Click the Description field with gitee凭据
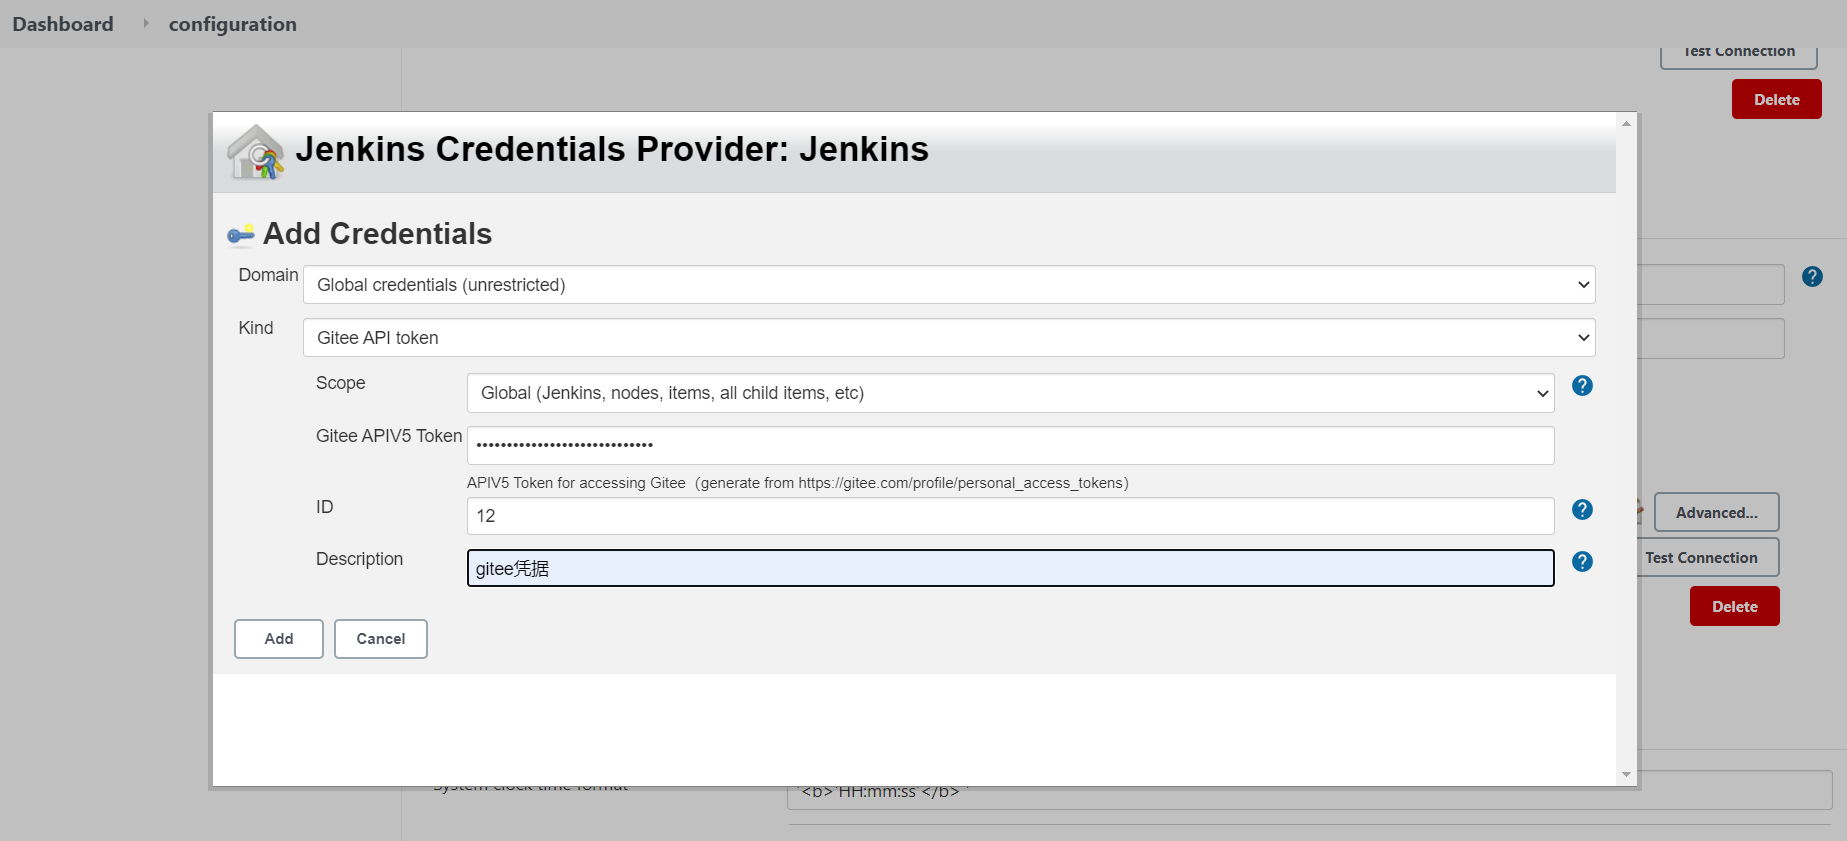This screenshot has width=1847, height=841. 1010,568
